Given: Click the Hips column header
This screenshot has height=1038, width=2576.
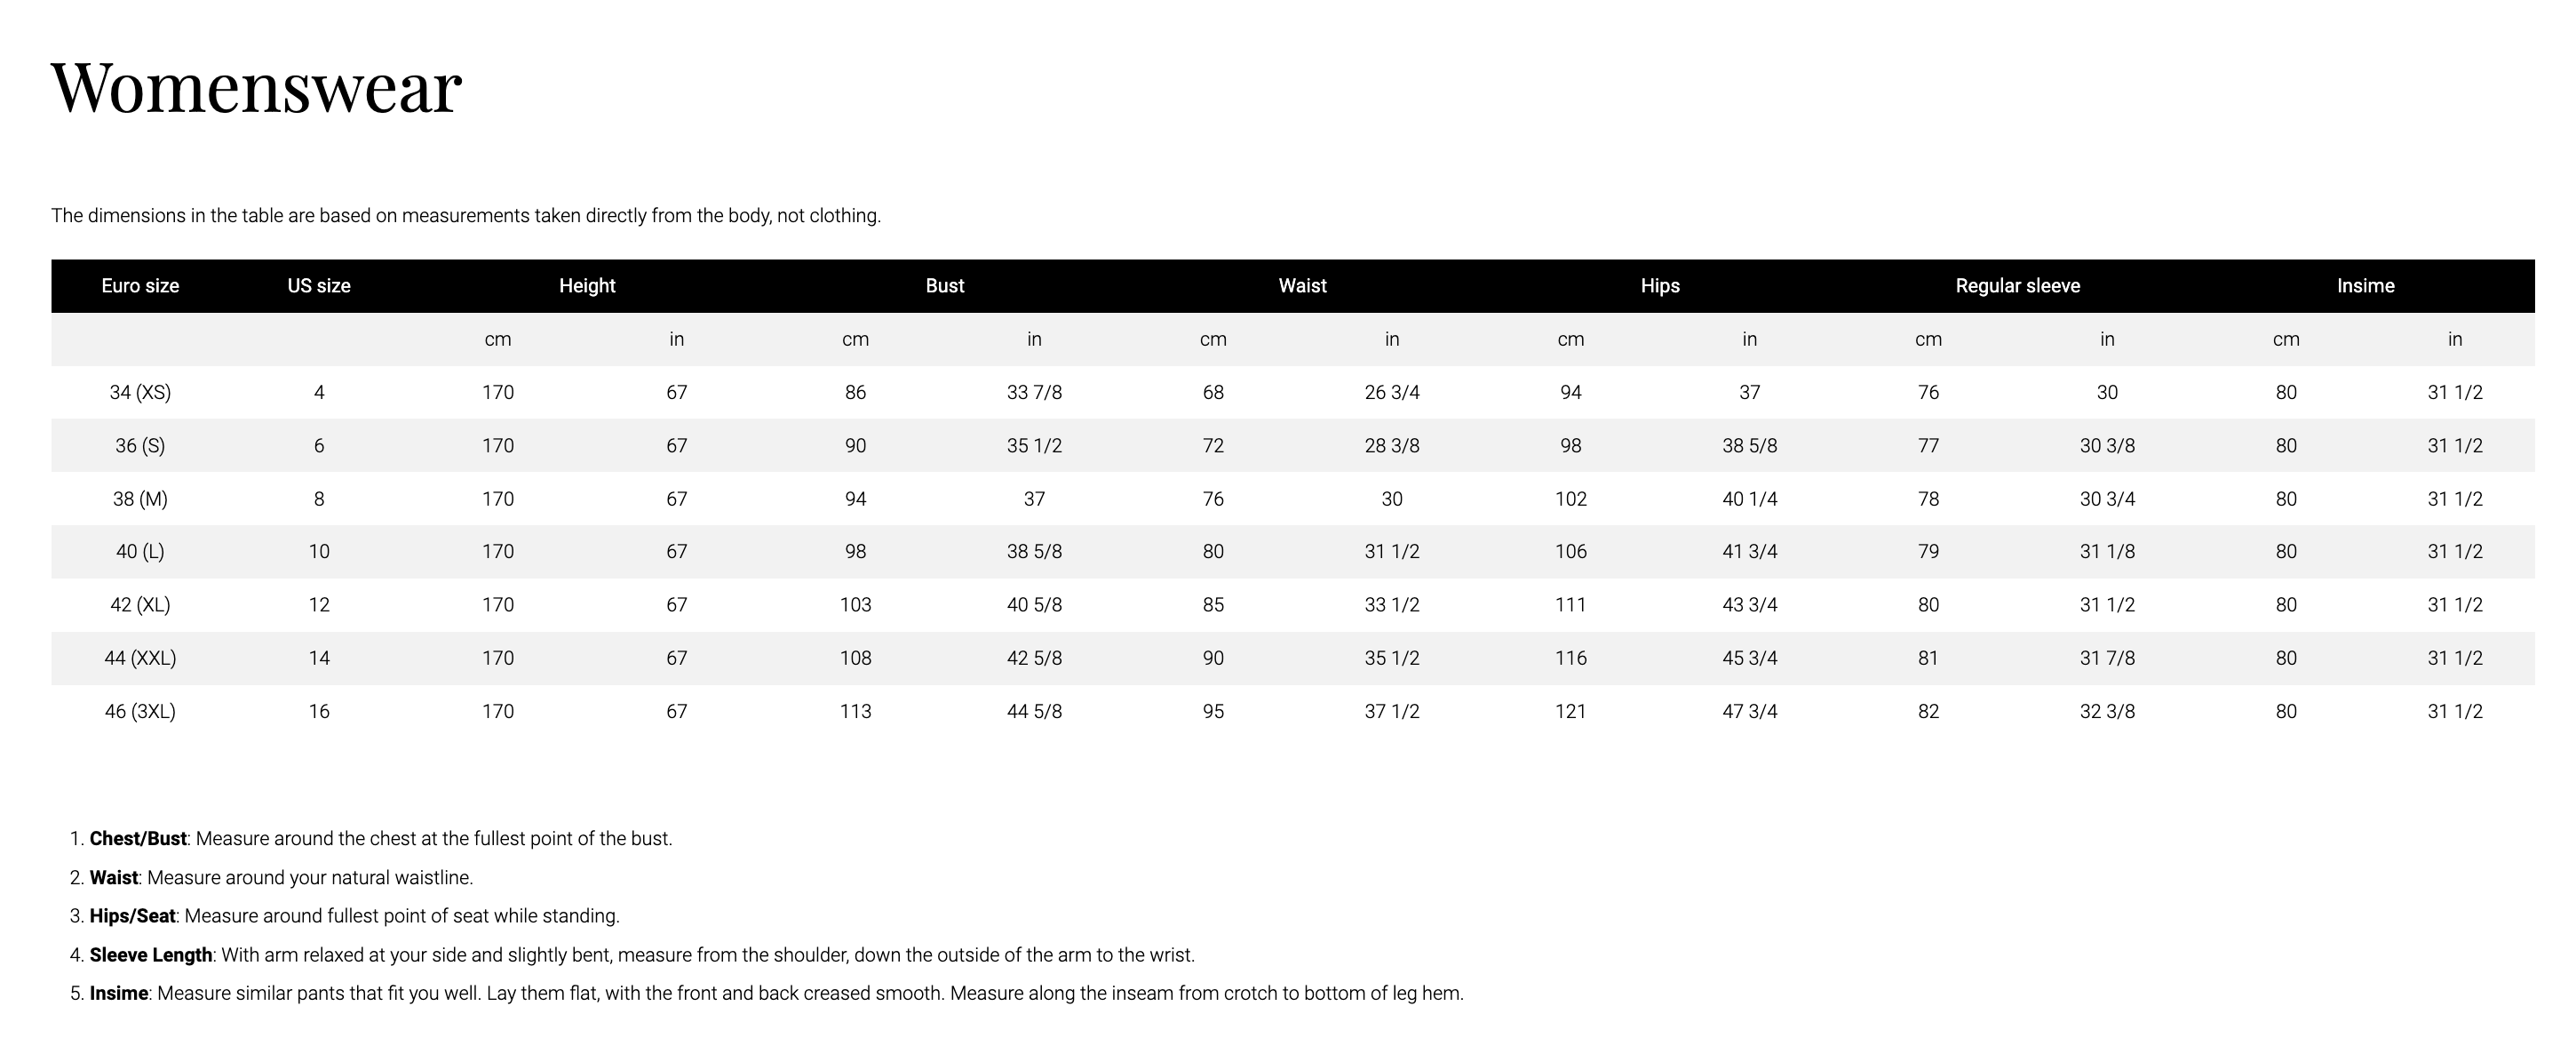Looking at the screenshot, I should coord(1660,286).
